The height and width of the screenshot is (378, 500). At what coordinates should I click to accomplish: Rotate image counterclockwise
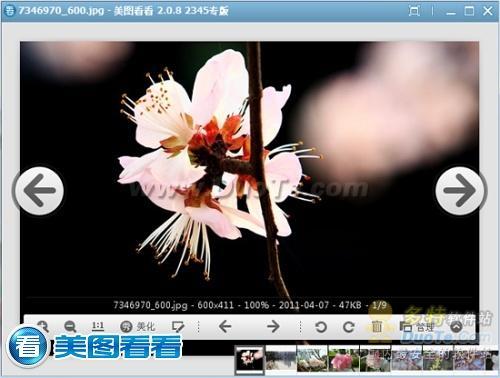pyautogui.click(x=321, y=327)
